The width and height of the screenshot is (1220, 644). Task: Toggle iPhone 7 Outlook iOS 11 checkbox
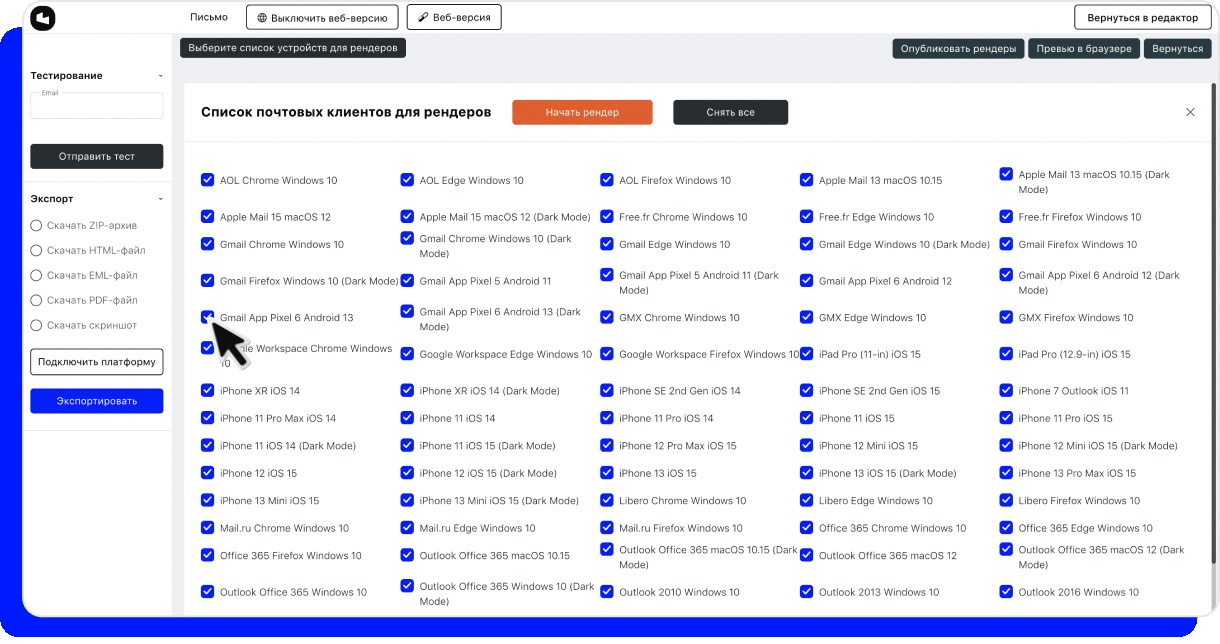point(1006,391)
